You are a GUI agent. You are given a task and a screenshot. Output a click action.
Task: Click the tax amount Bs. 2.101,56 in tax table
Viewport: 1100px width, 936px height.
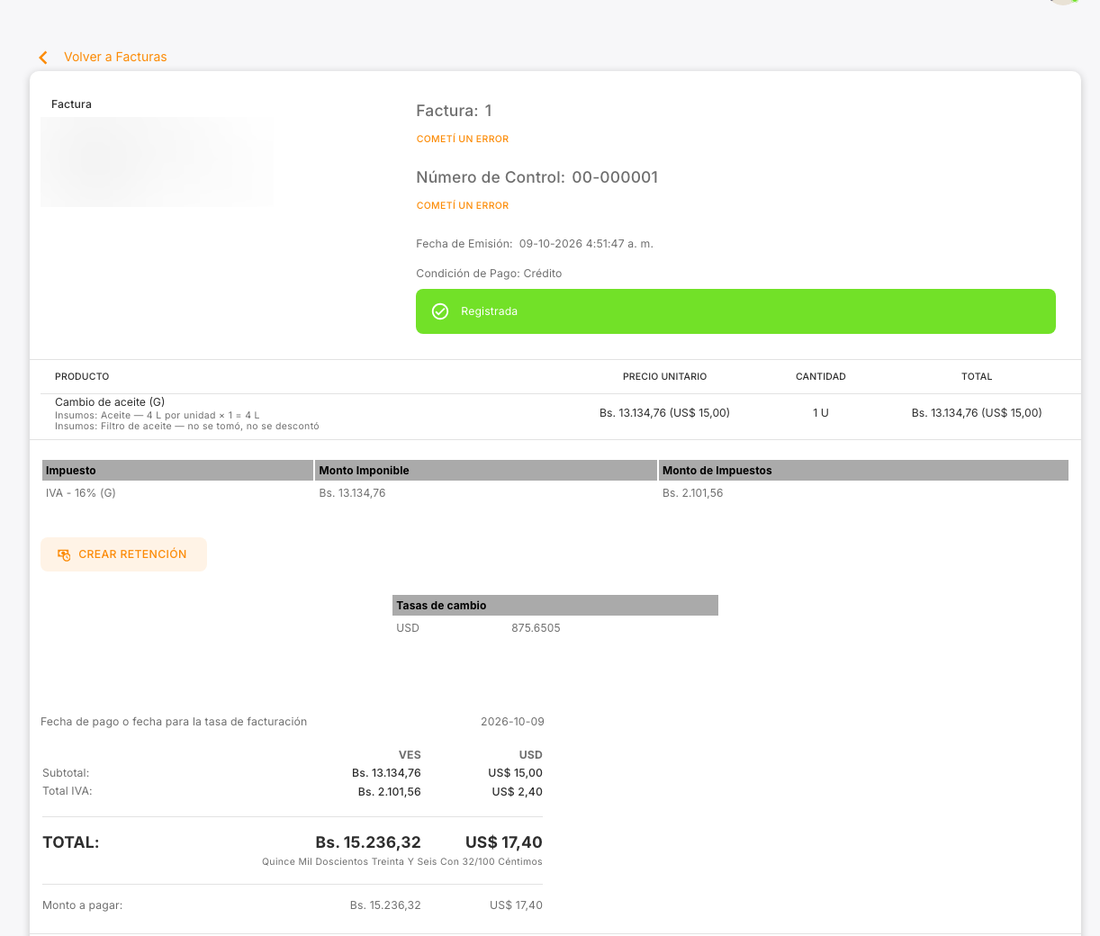[x=692, y=493]
